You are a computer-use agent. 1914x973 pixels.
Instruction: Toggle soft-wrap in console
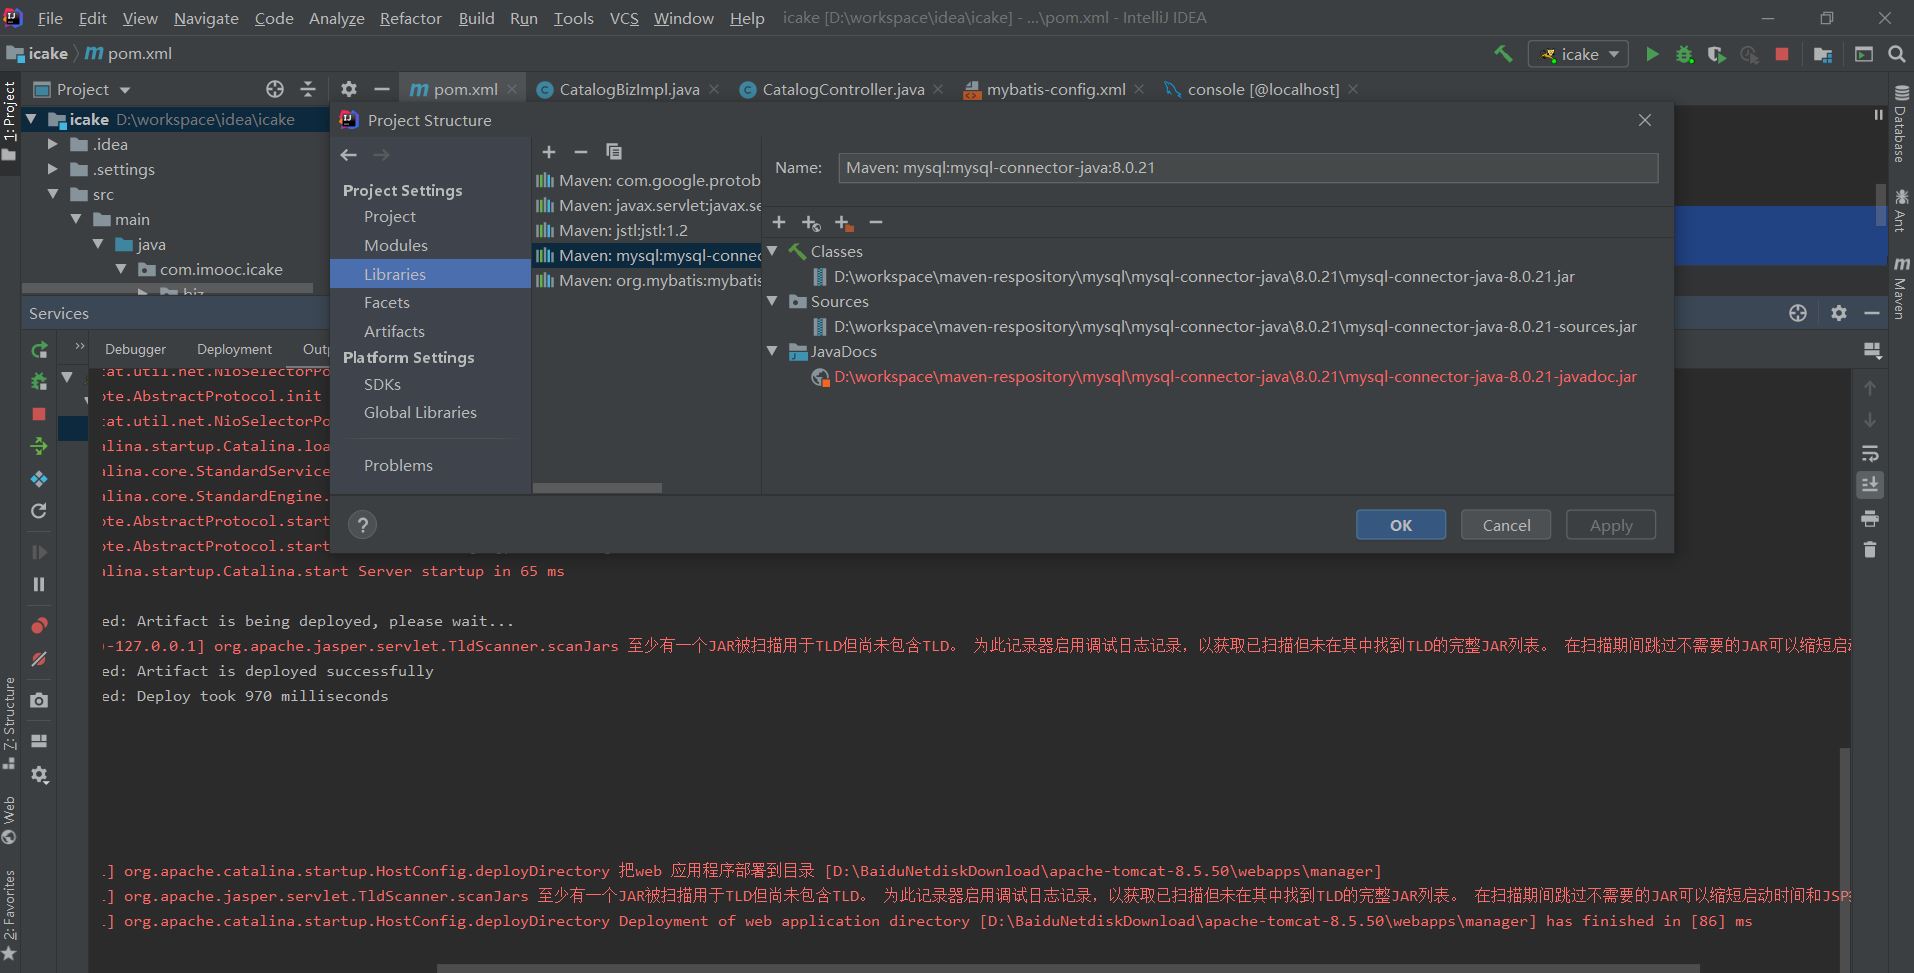[x=1870, y=453]
